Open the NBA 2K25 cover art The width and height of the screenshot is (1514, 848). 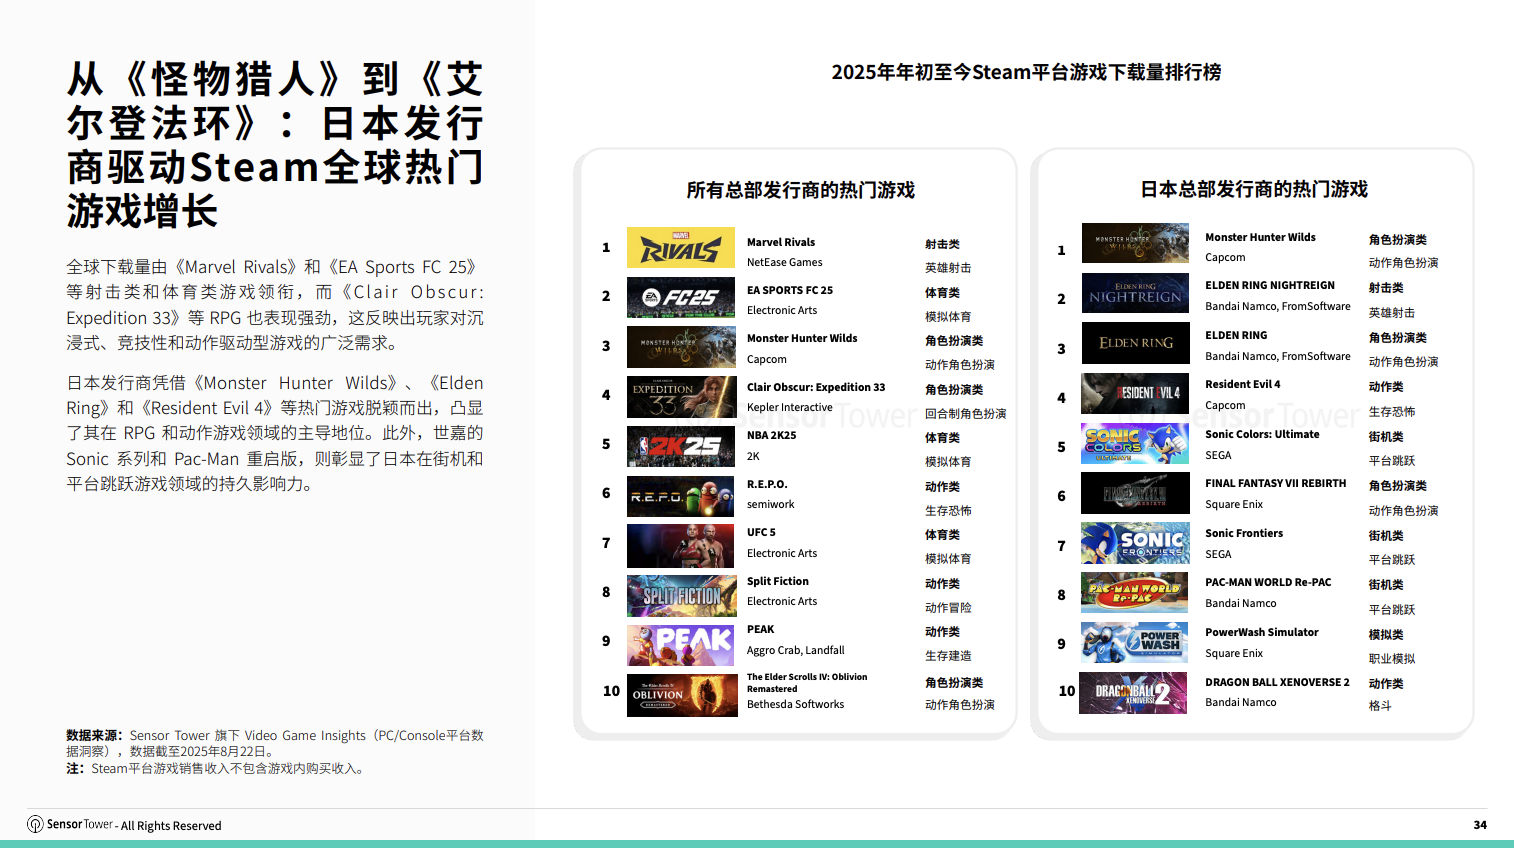coord(680,446)
